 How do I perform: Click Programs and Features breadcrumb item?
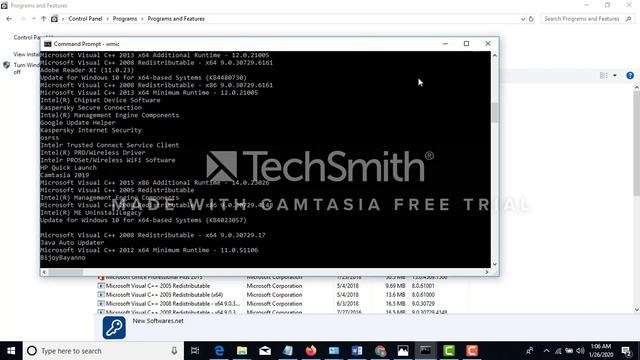176,19
